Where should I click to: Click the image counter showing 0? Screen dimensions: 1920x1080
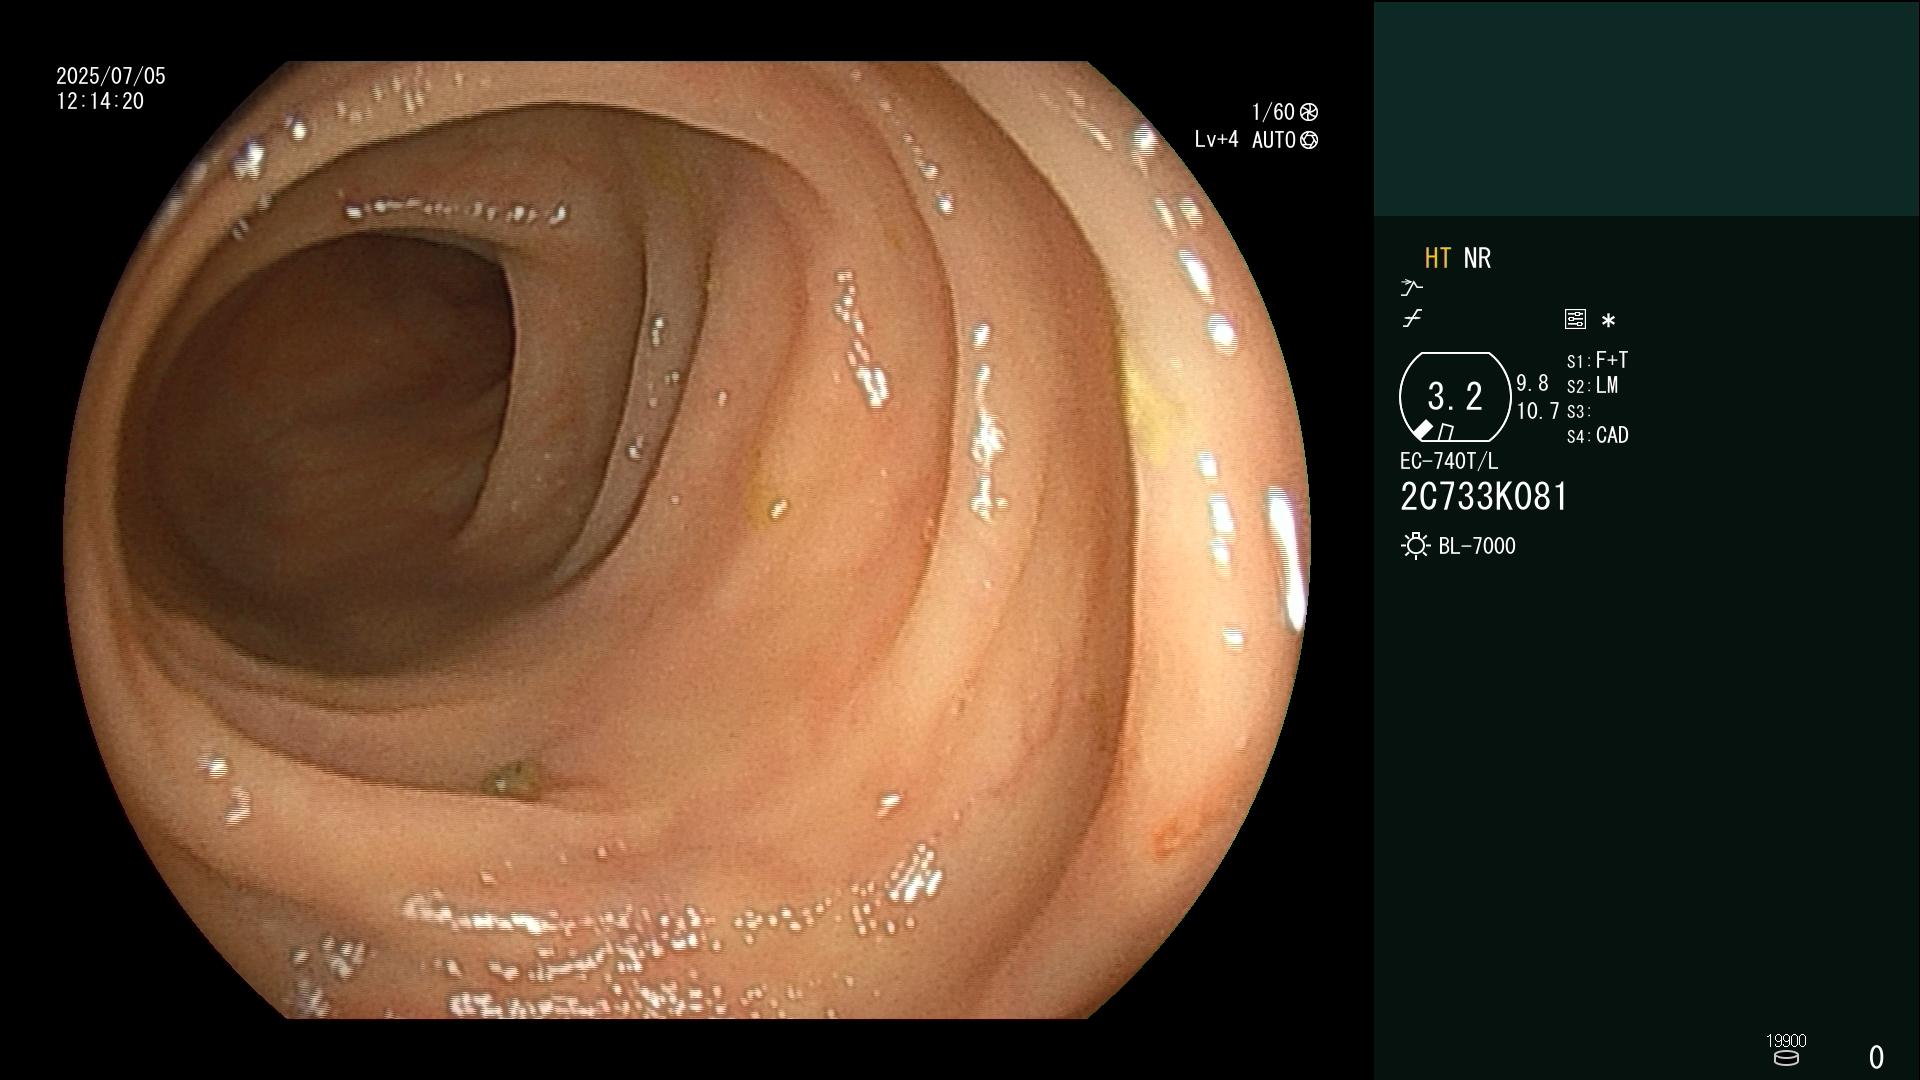point(1876,1057)
